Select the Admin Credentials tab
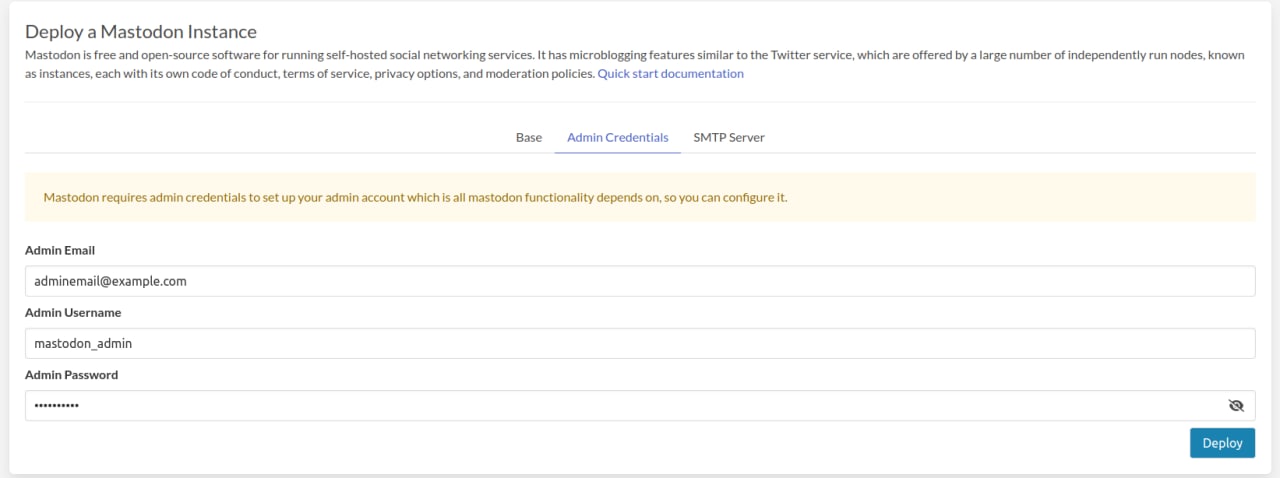The image size is (1280, 478). [617, 137]
